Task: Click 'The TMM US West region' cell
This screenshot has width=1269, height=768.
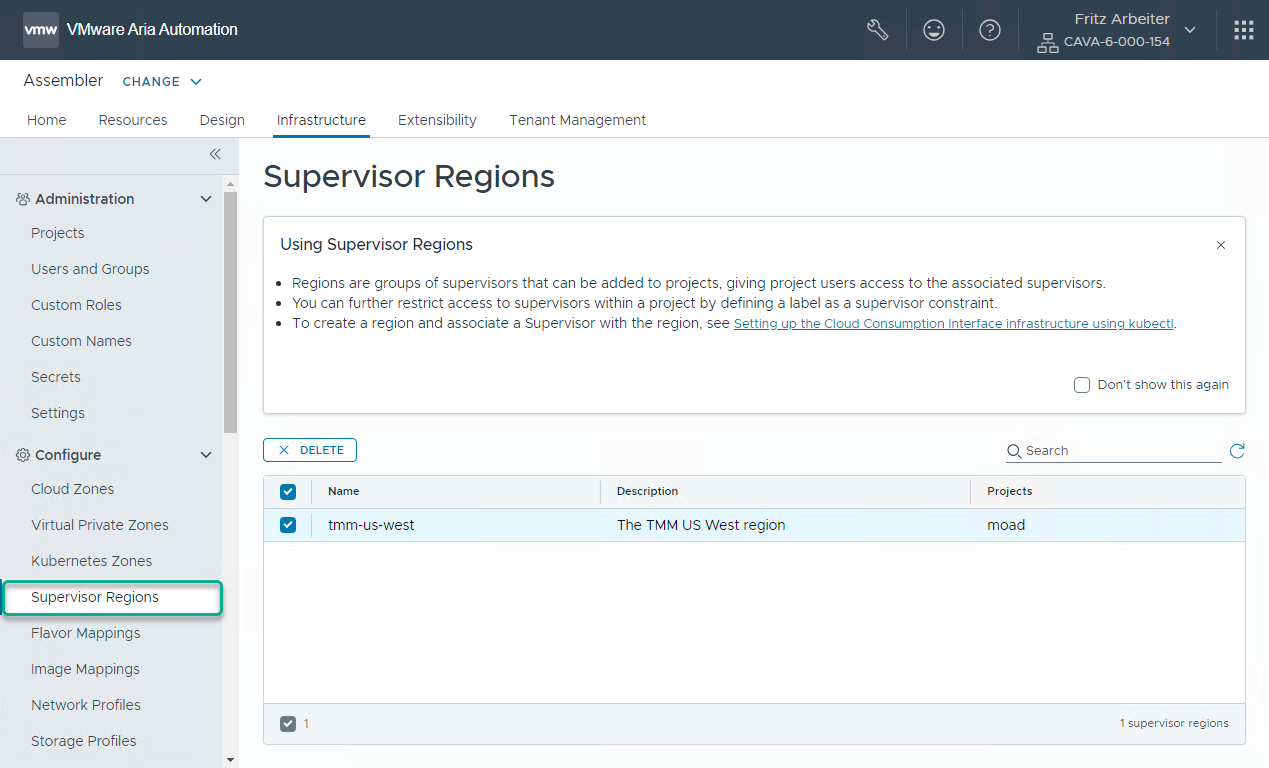Action: (x=701, y=525)
